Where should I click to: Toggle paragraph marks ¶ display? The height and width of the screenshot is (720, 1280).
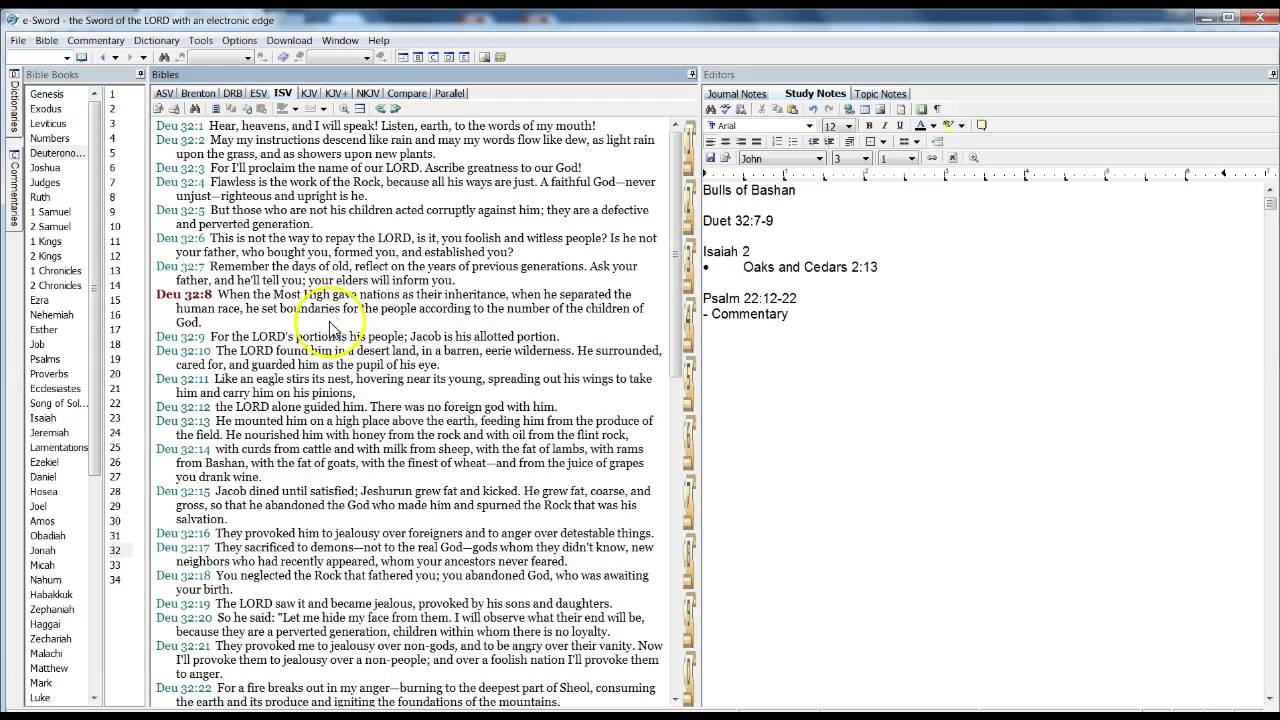[x=937, y=109]
